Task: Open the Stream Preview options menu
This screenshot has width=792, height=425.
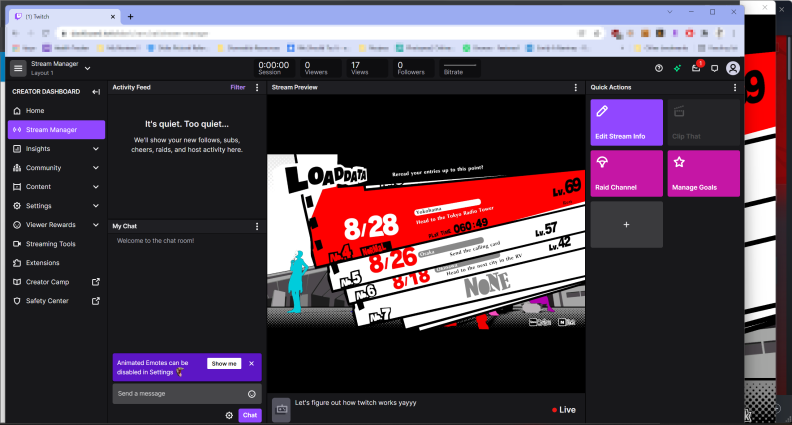Action: click(x=575, y=87)
